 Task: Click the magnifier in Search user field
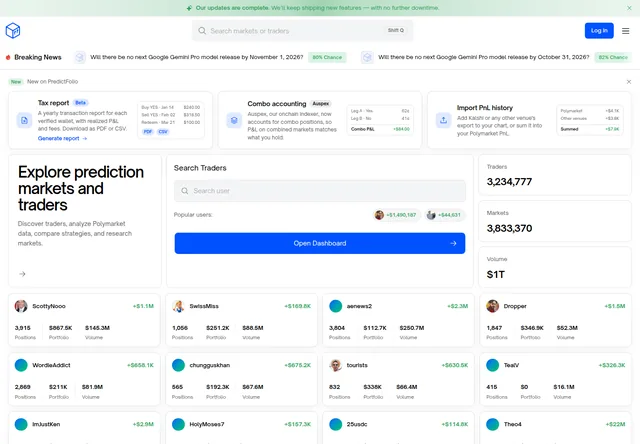coord(184,191)
